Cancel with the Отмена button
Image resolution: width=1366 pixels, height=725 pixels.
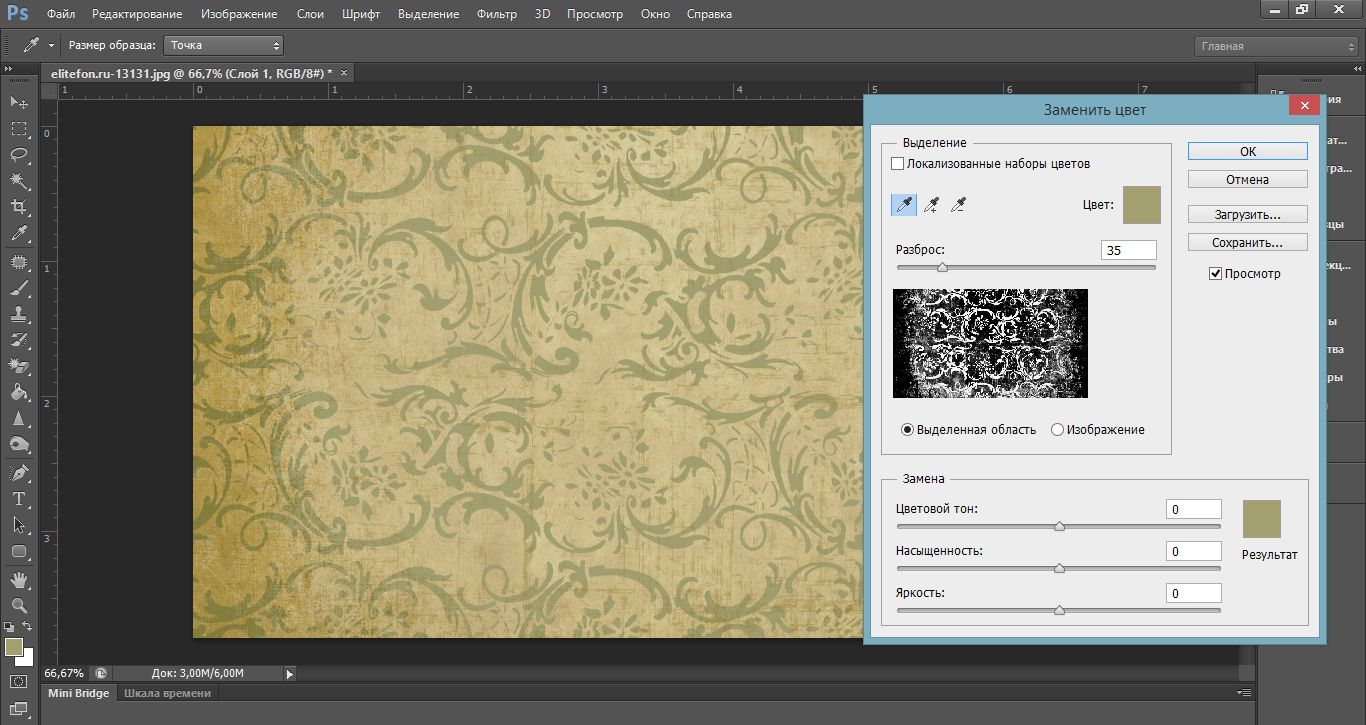tap(1248, 179)
